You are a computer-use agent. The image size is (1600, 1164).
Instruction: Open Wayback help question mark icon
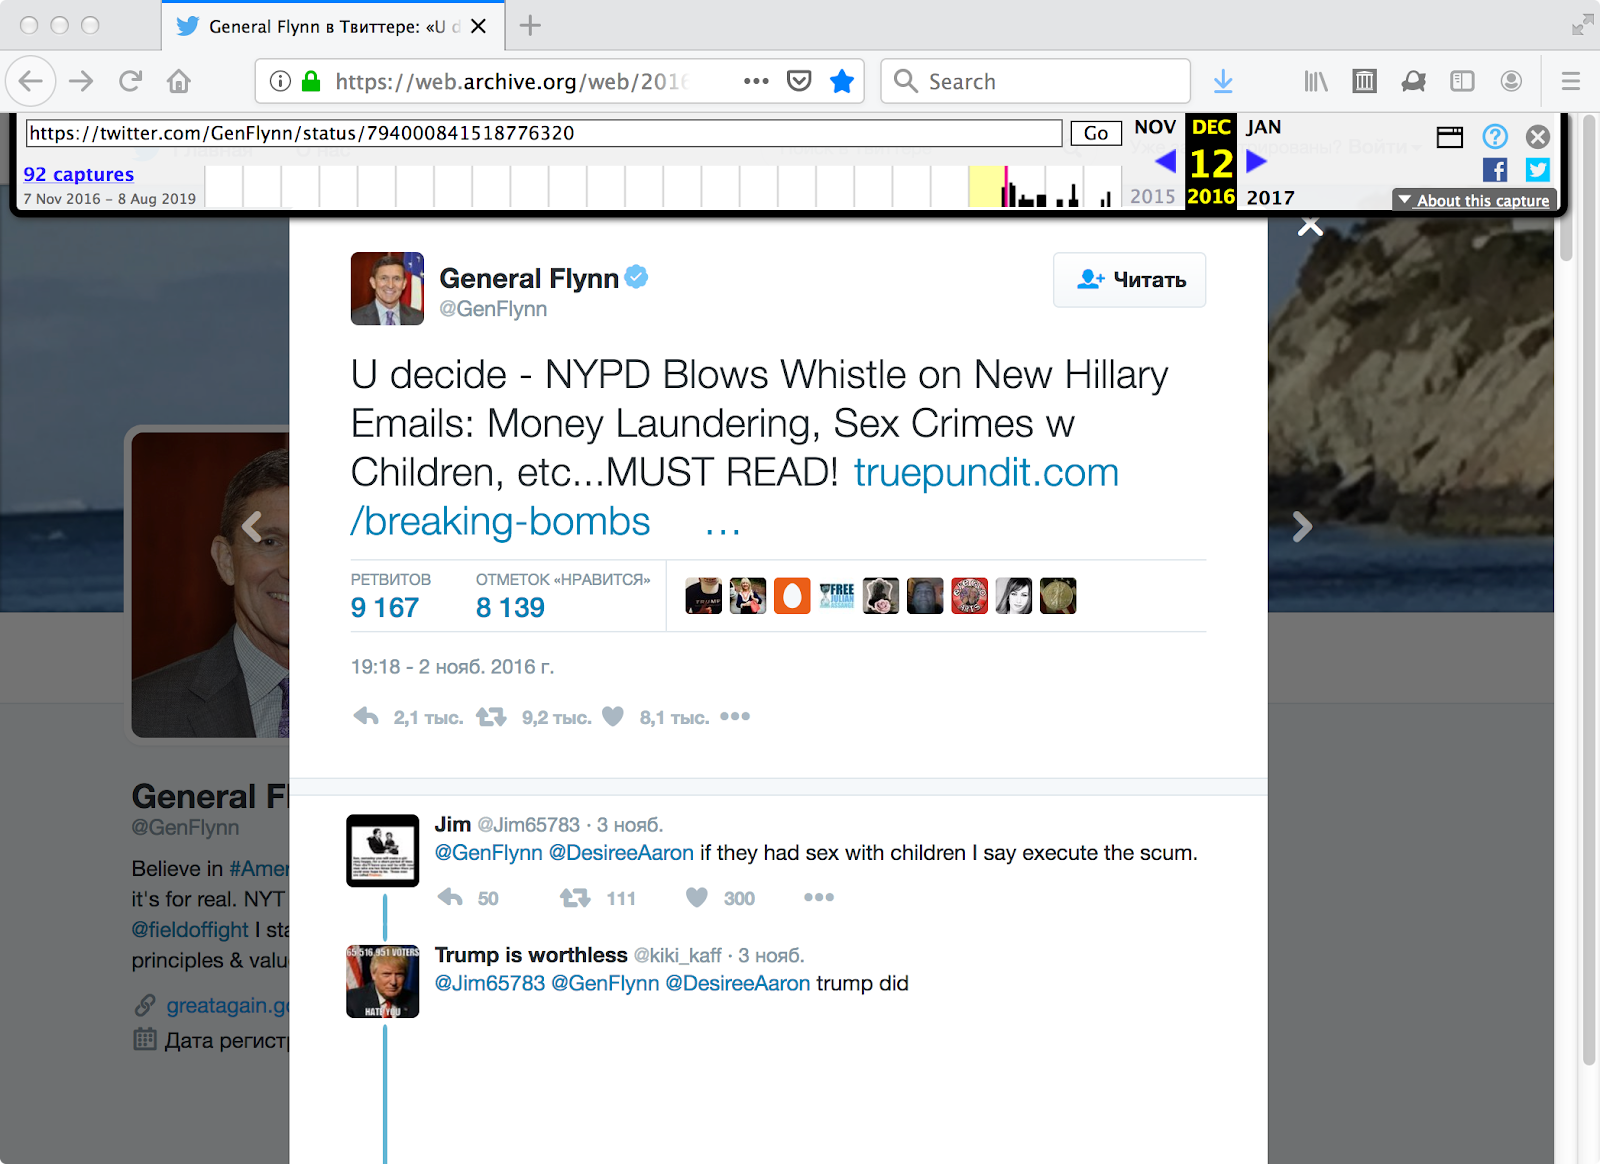1495,136
